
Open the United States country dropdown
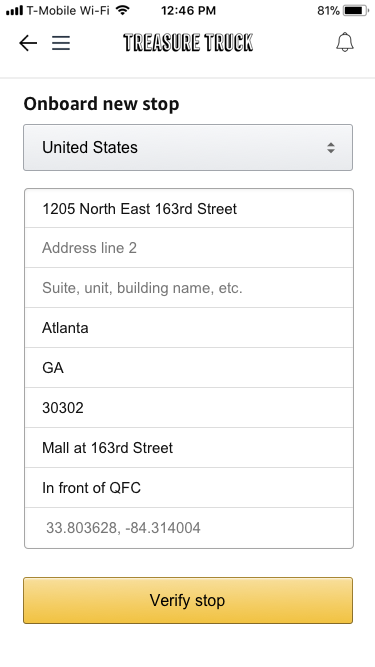[x=188, y=148]
